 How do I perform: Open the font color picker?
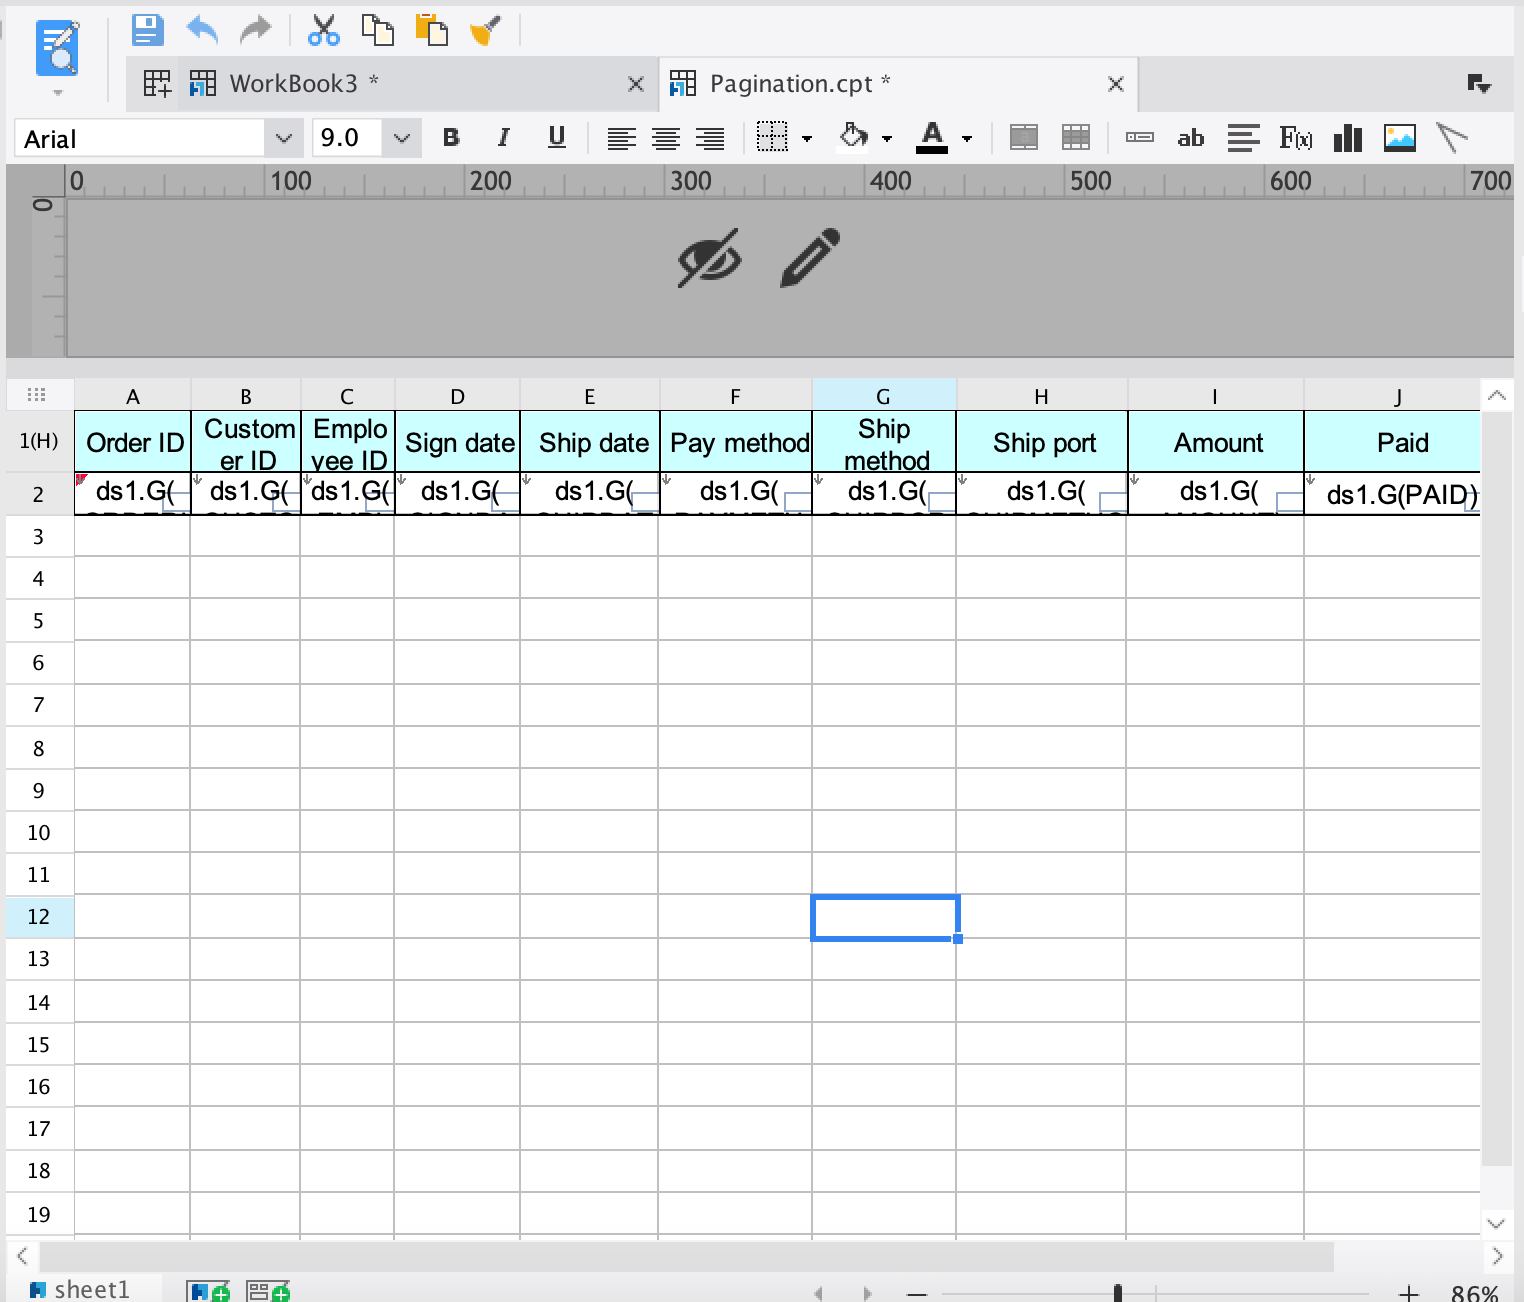966,138
